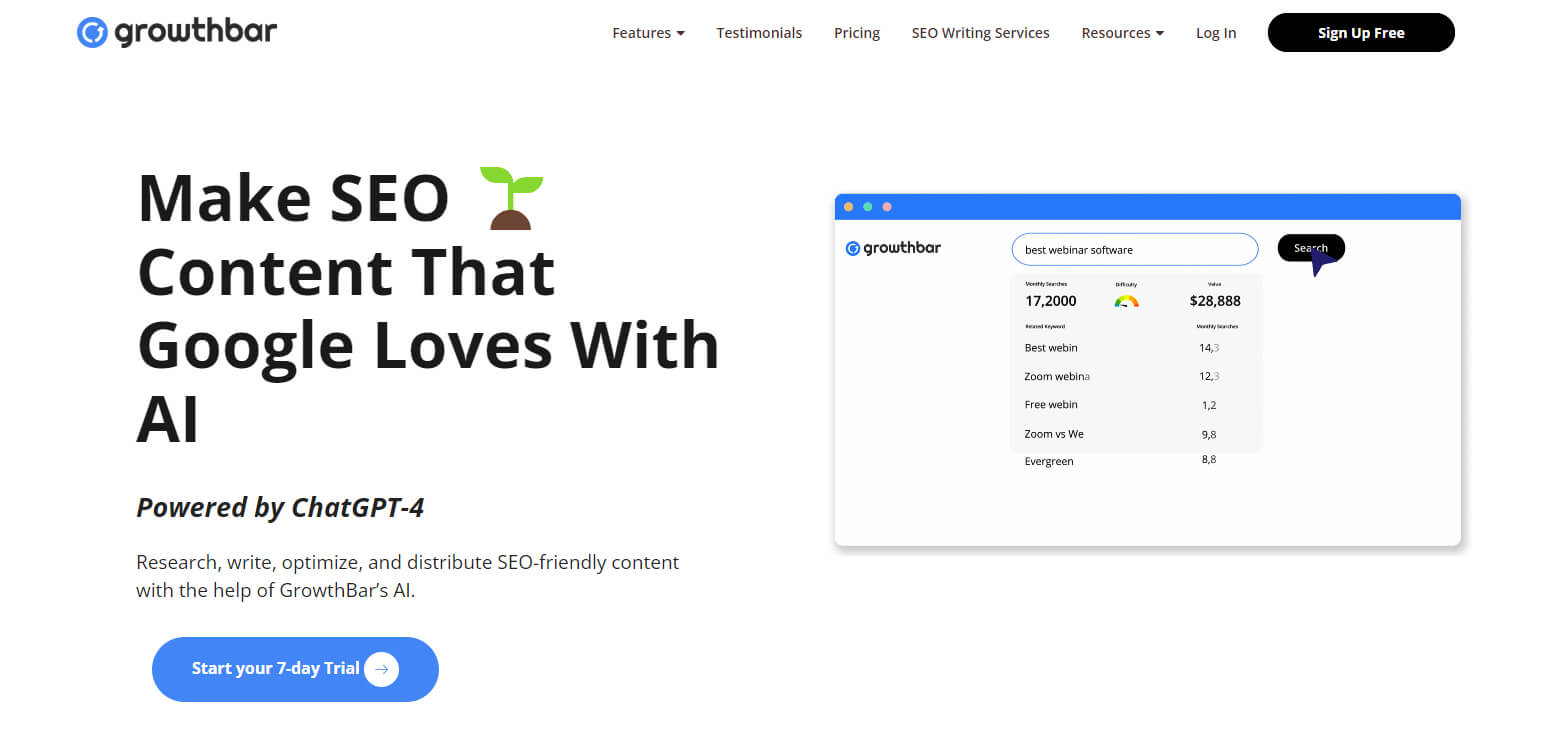Click the difficulty gauge icon
The width and height of the screenshot is (1546, 731).
[x=1126, y=300]
